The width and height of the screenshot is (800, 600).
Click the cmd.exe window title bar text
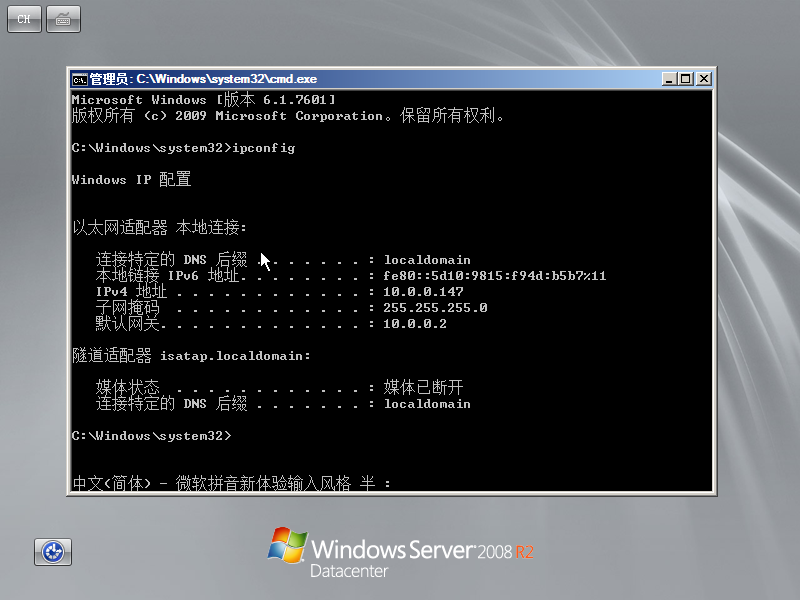point(203,79)
